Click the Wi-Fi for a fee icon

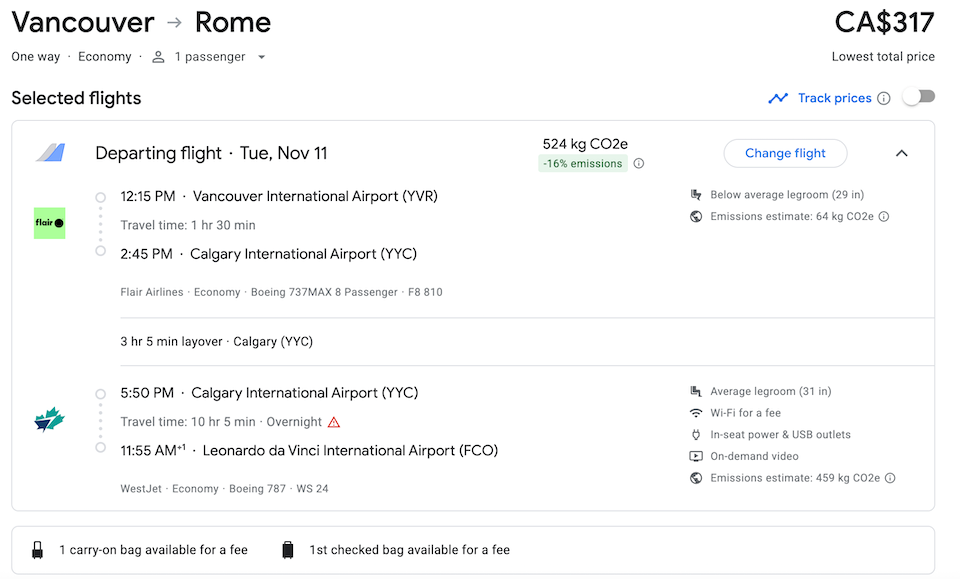(x=696, y=413)
